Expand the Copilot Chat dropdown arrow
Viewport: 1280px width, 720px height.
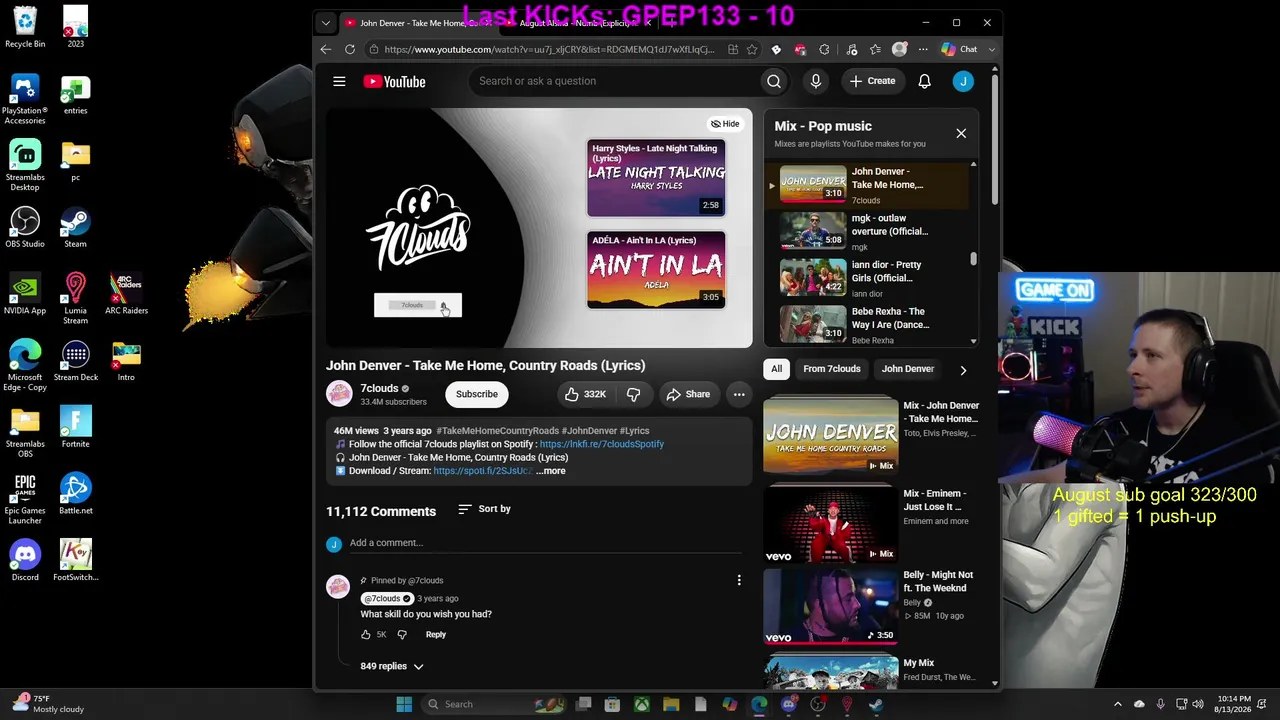[992, 49]
